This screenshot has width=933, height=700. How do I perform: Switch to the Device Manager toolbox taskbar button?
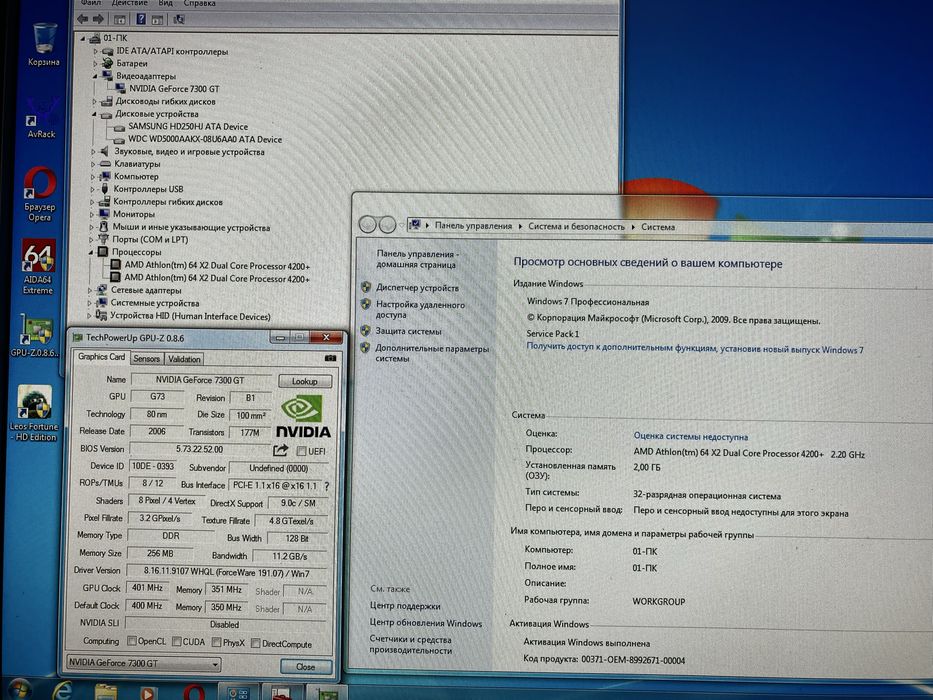(x=281, y=693)
